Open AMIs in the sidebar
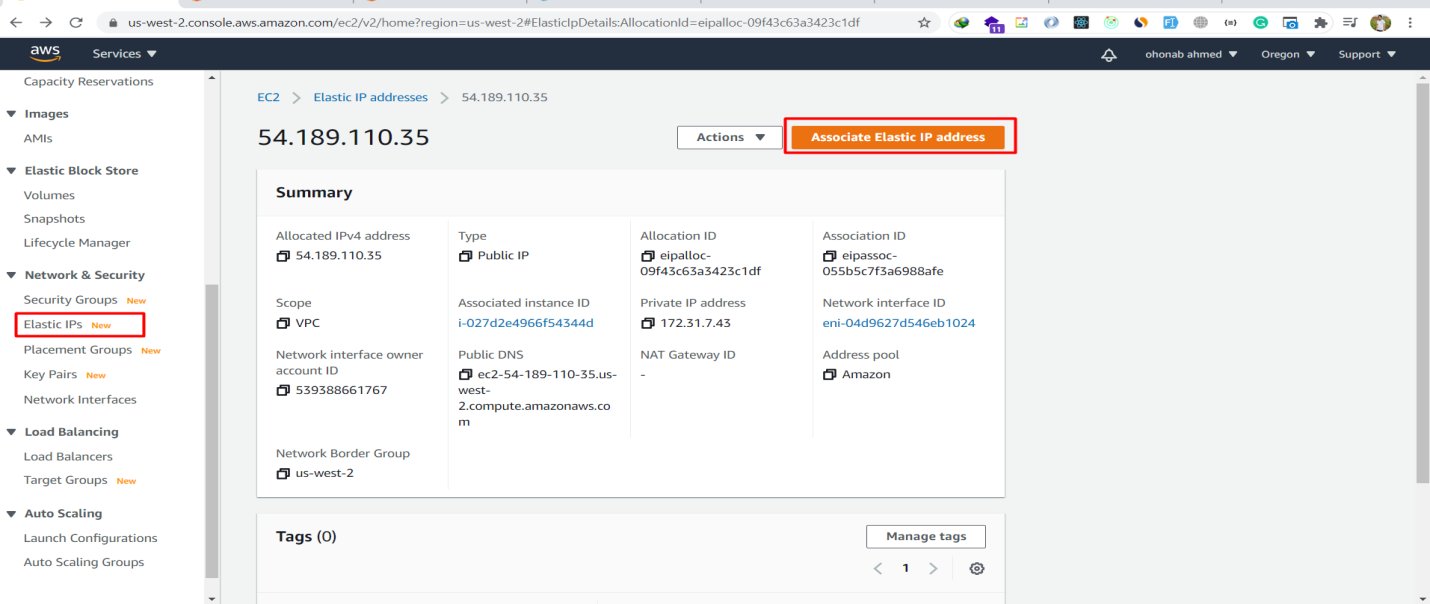The height and width of the screenshot is (604, 1430). 38,139
